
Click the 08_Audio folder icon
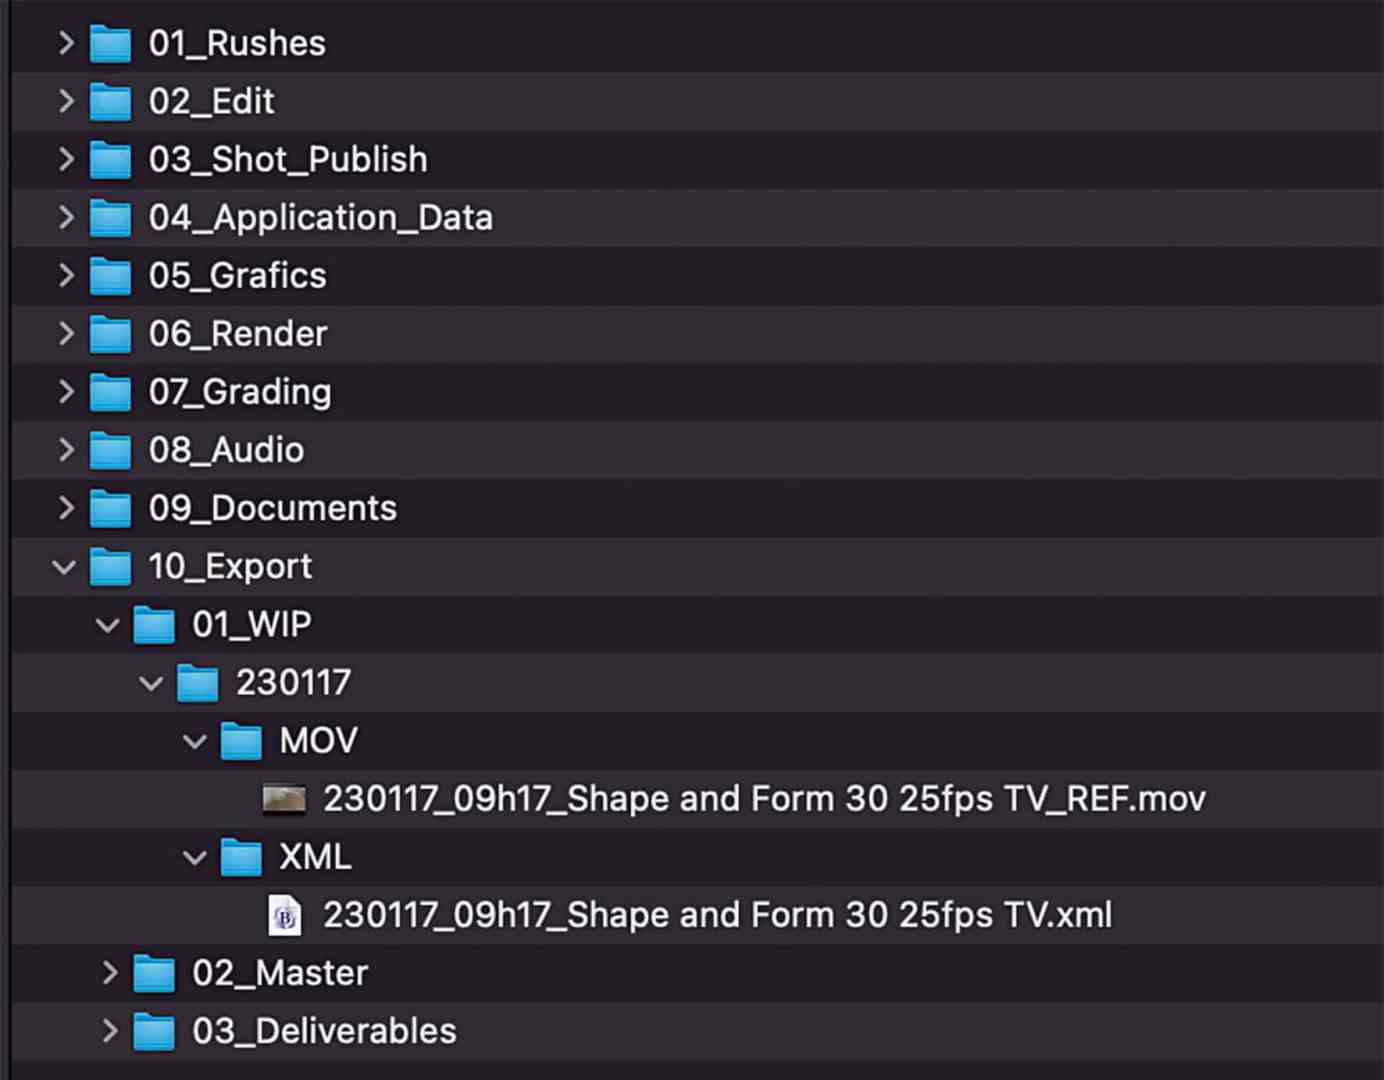click(110, 450)
